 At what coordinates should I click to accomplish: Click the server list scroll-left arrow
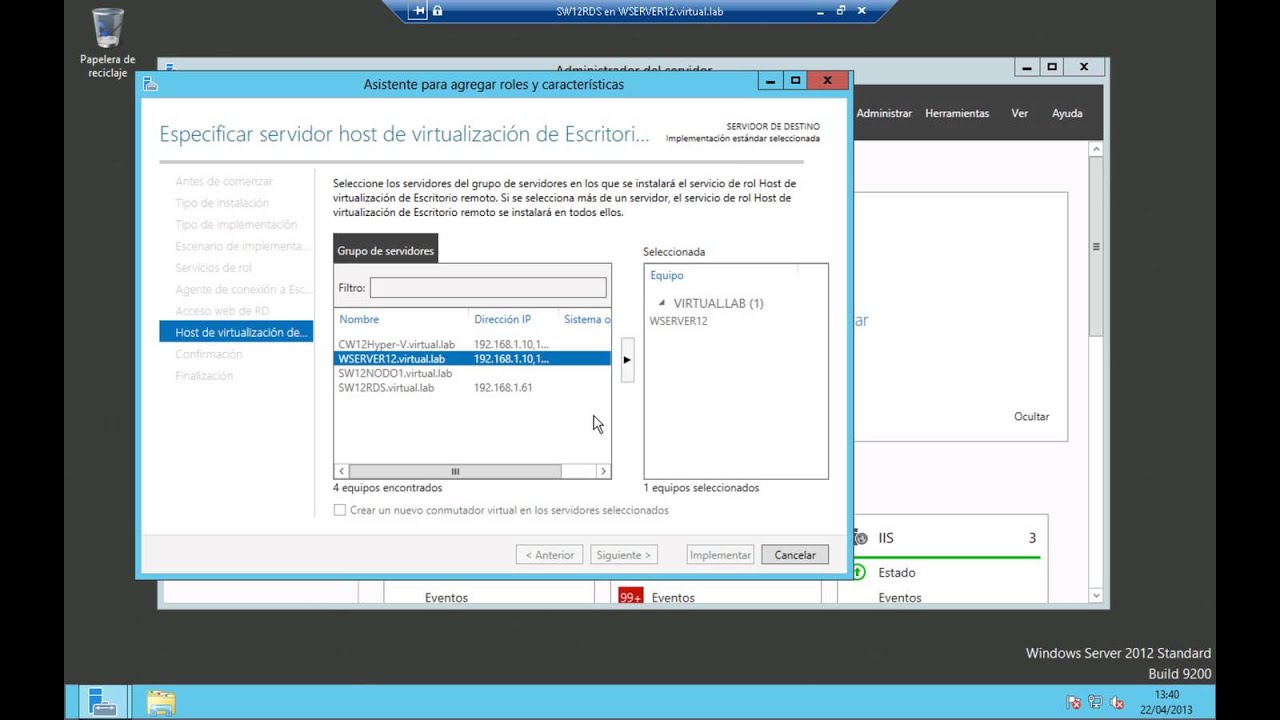341,471
